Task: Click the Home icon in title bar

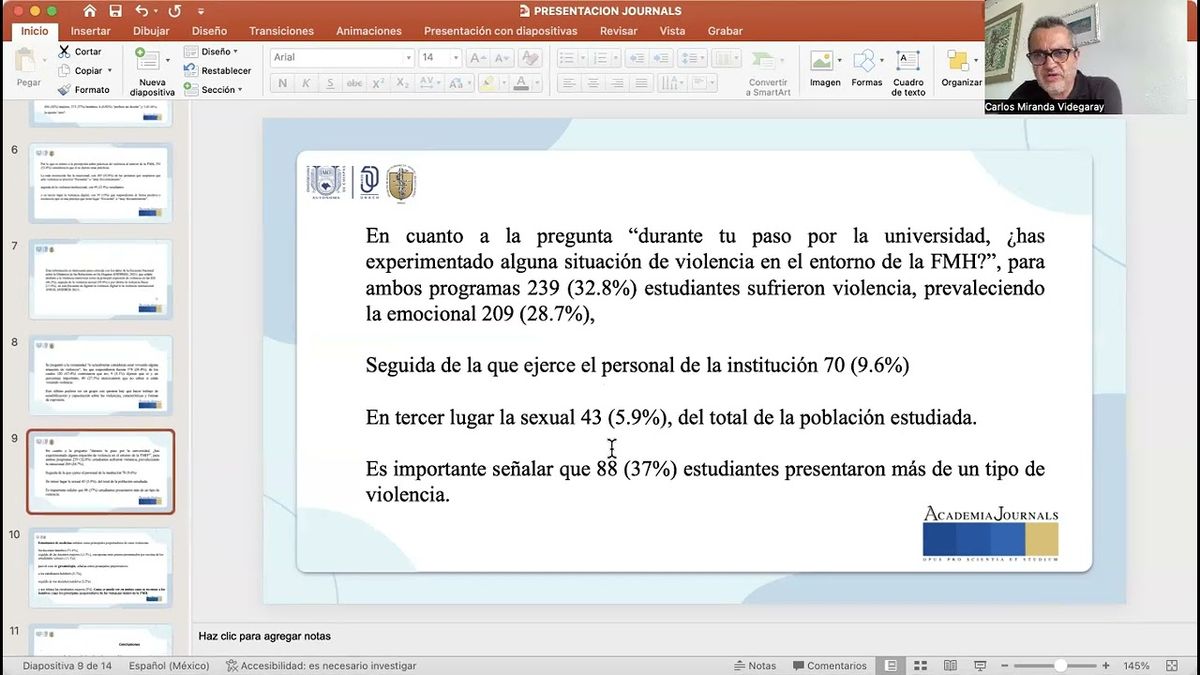Action: (90, 11)
